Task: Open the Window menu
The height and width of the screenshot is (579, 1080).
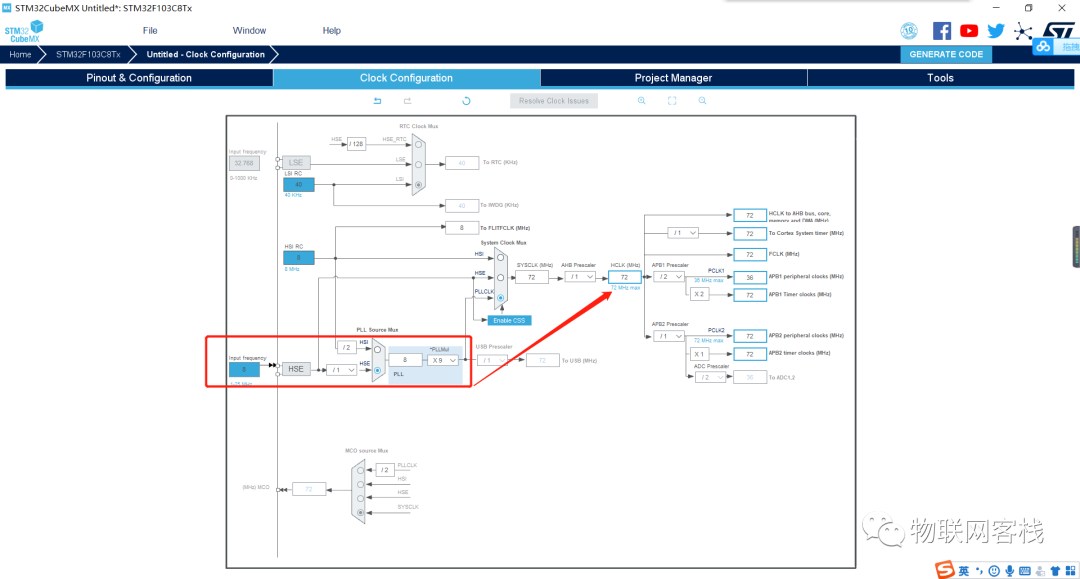Action: tap(249, 30)
